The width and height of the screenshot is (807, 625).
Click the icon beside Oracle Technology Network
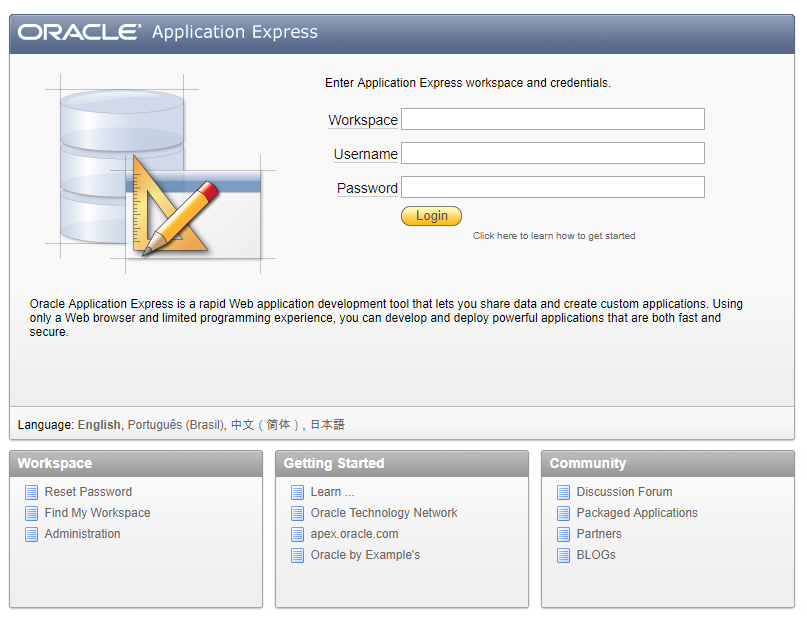coord(297,513)
